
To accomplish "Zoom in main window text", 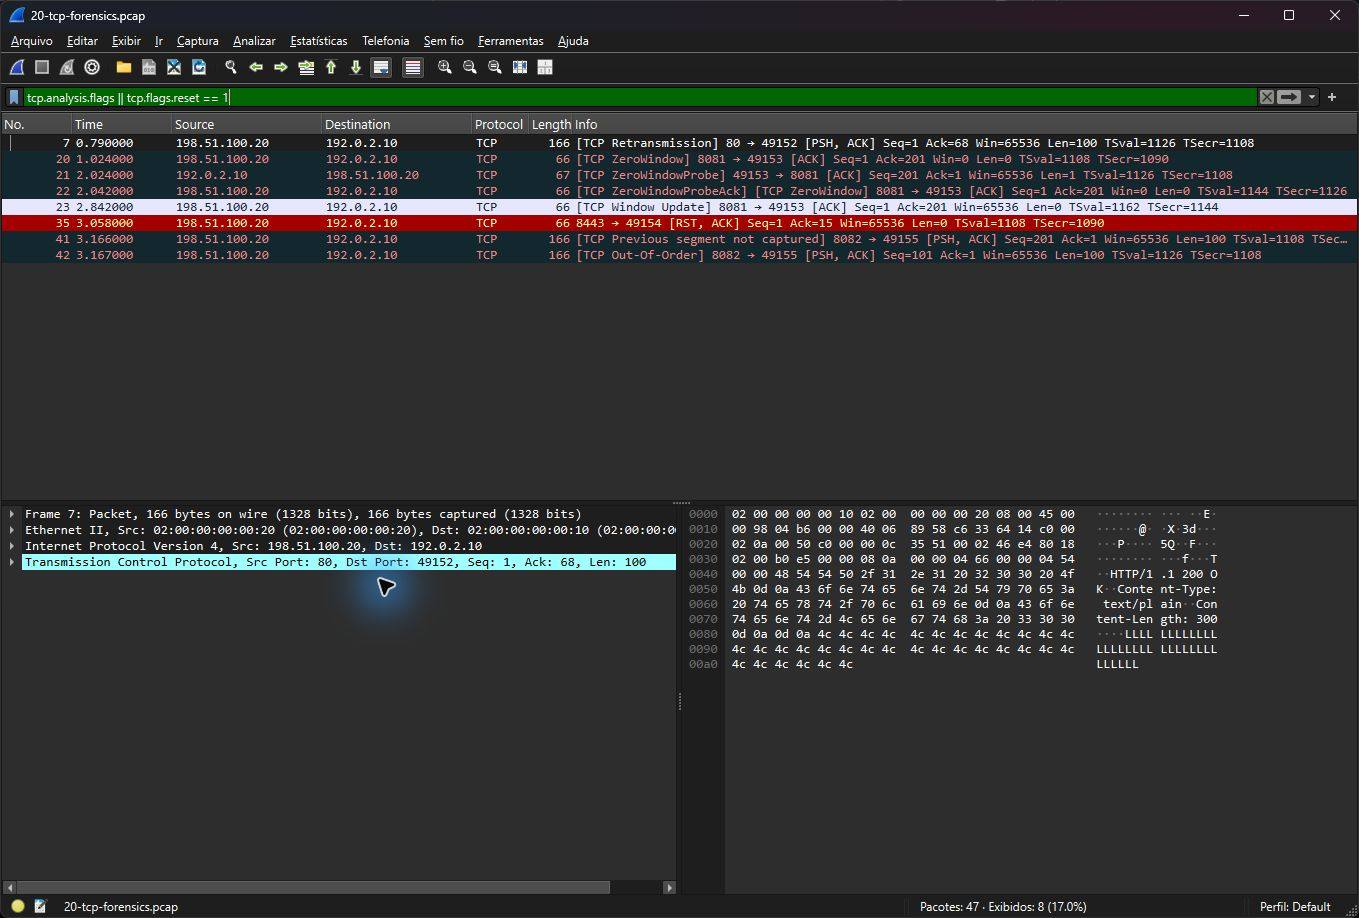I will [445, 67].
